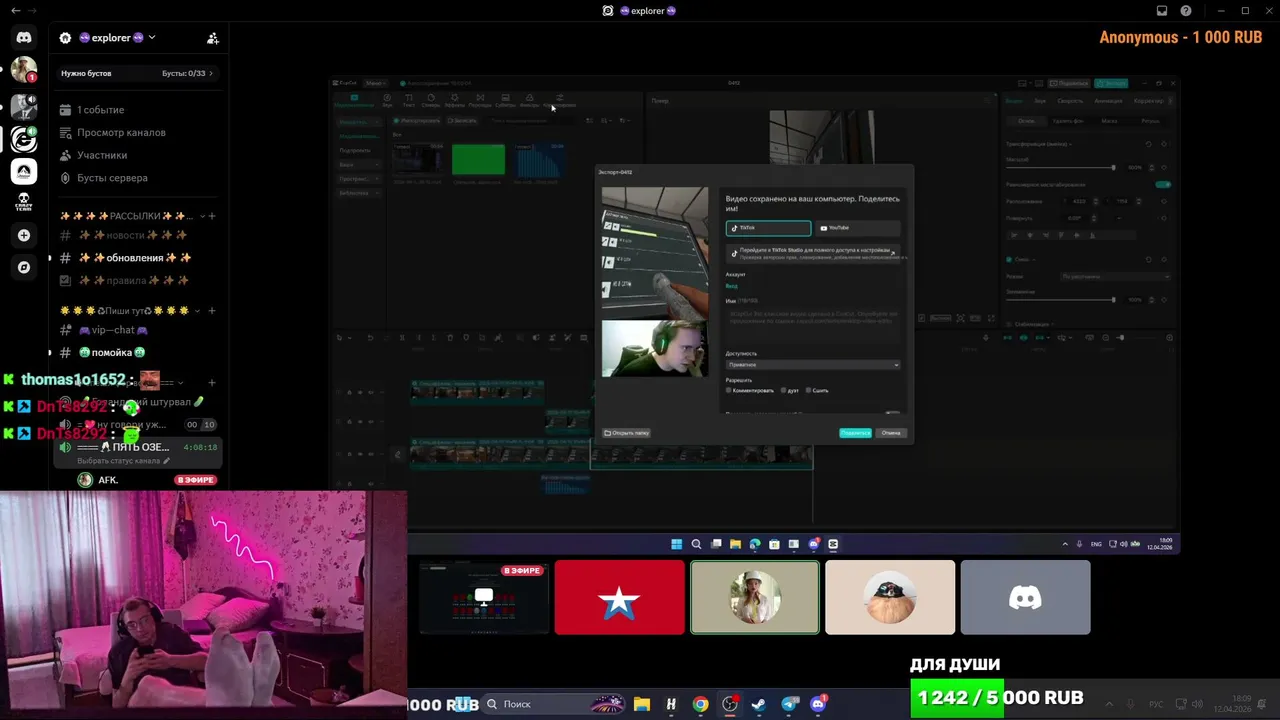Check the Сшить checkbox
Image resolution: width=1280 pixels, height=720 pixels.
808,390
